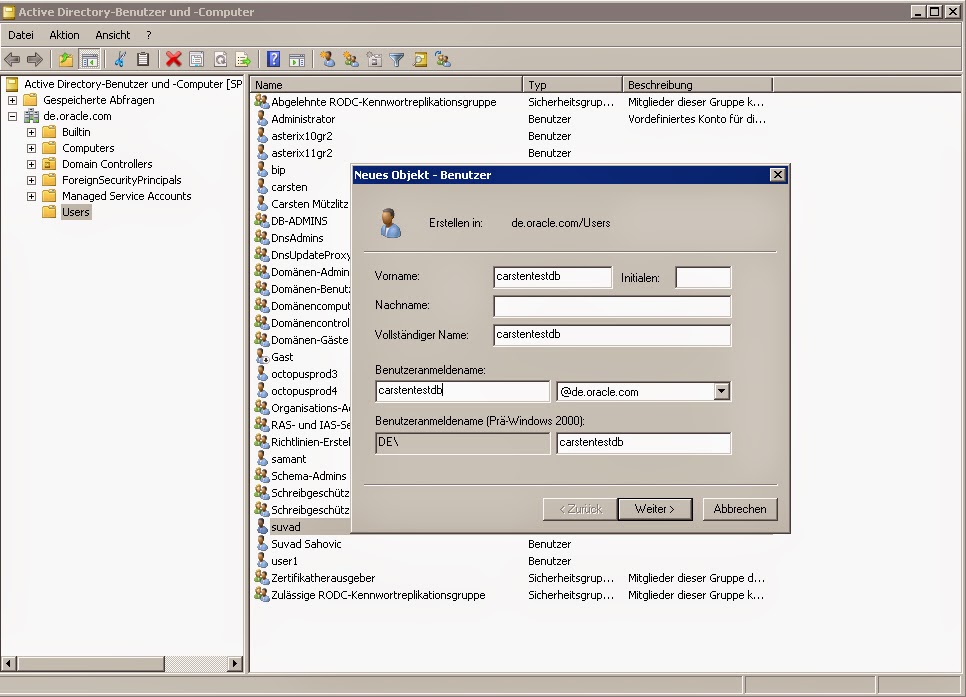Select Domain Controllers in the tree
The width and height of the screenshot is (966, 697).
[x=107, y=164]
